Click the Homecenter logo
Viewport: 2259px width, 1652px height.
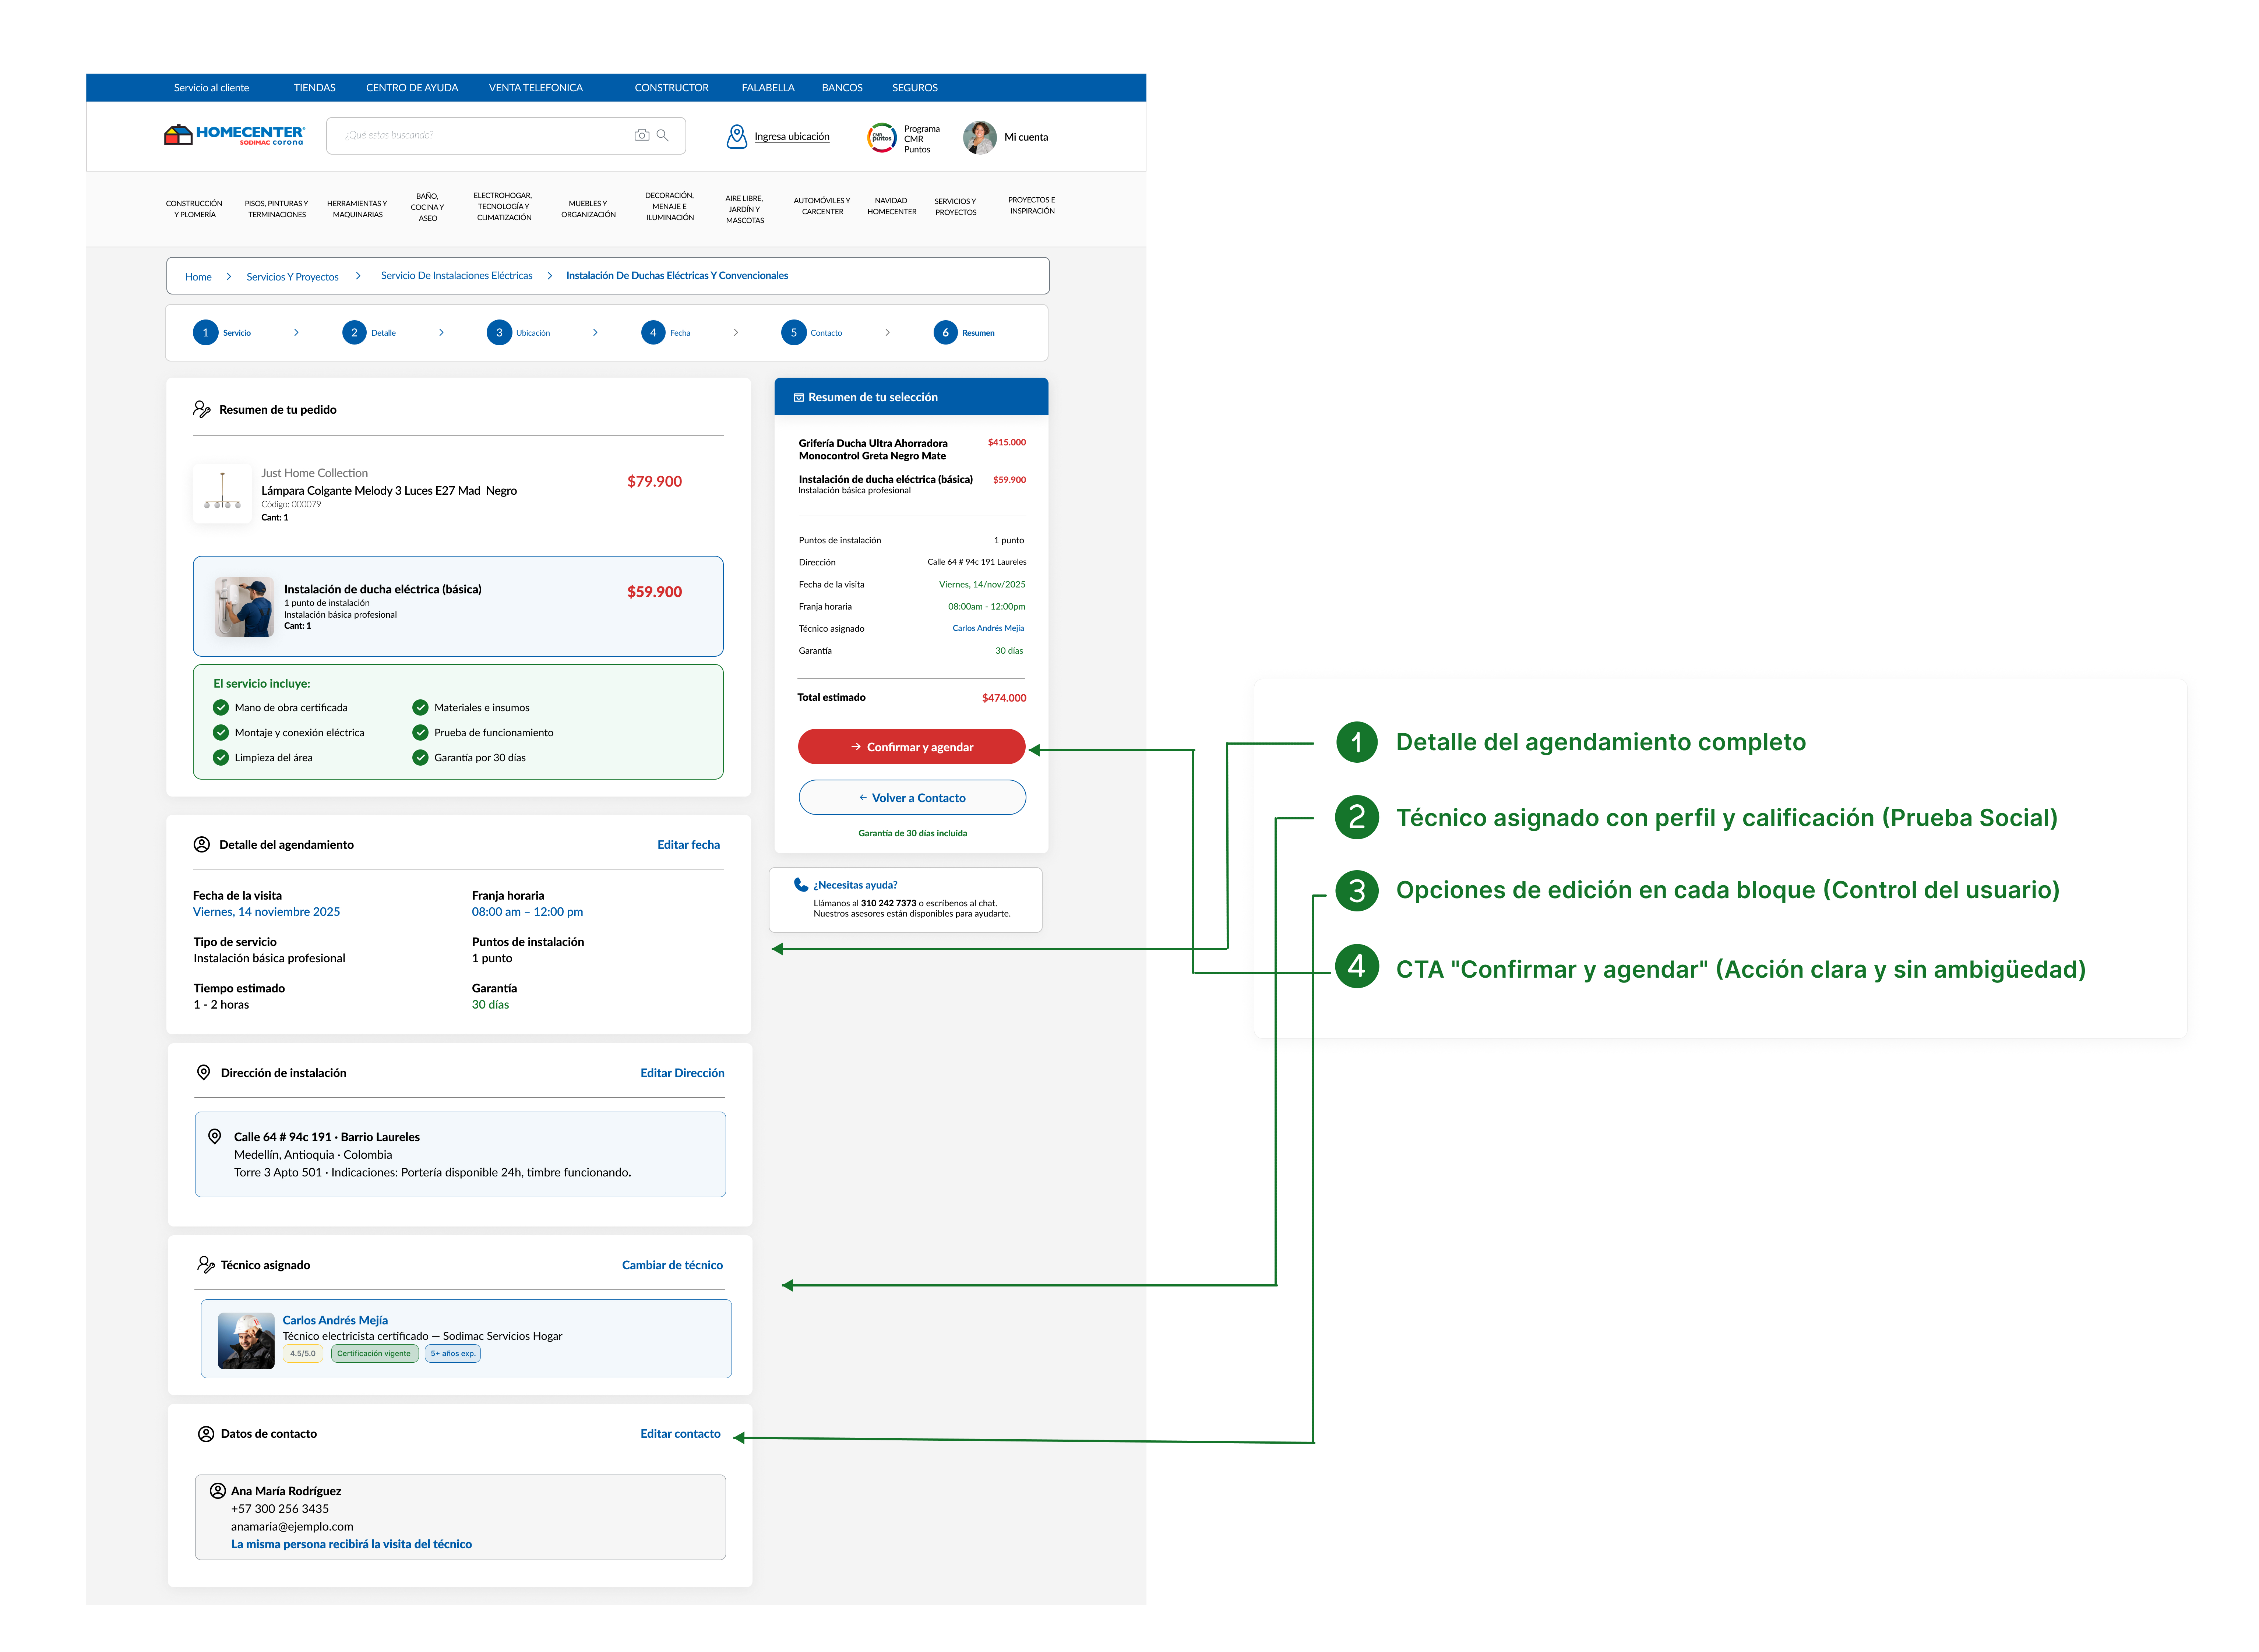[234, 135]
